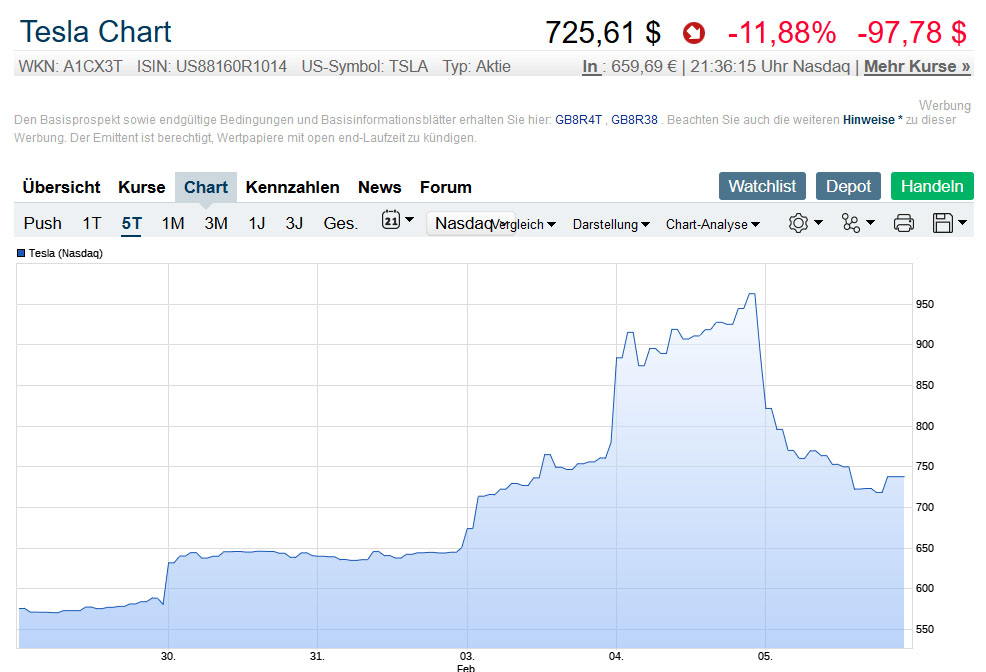
Task: Add Tesla to the Watchlist
Action: tap(762, 186)
